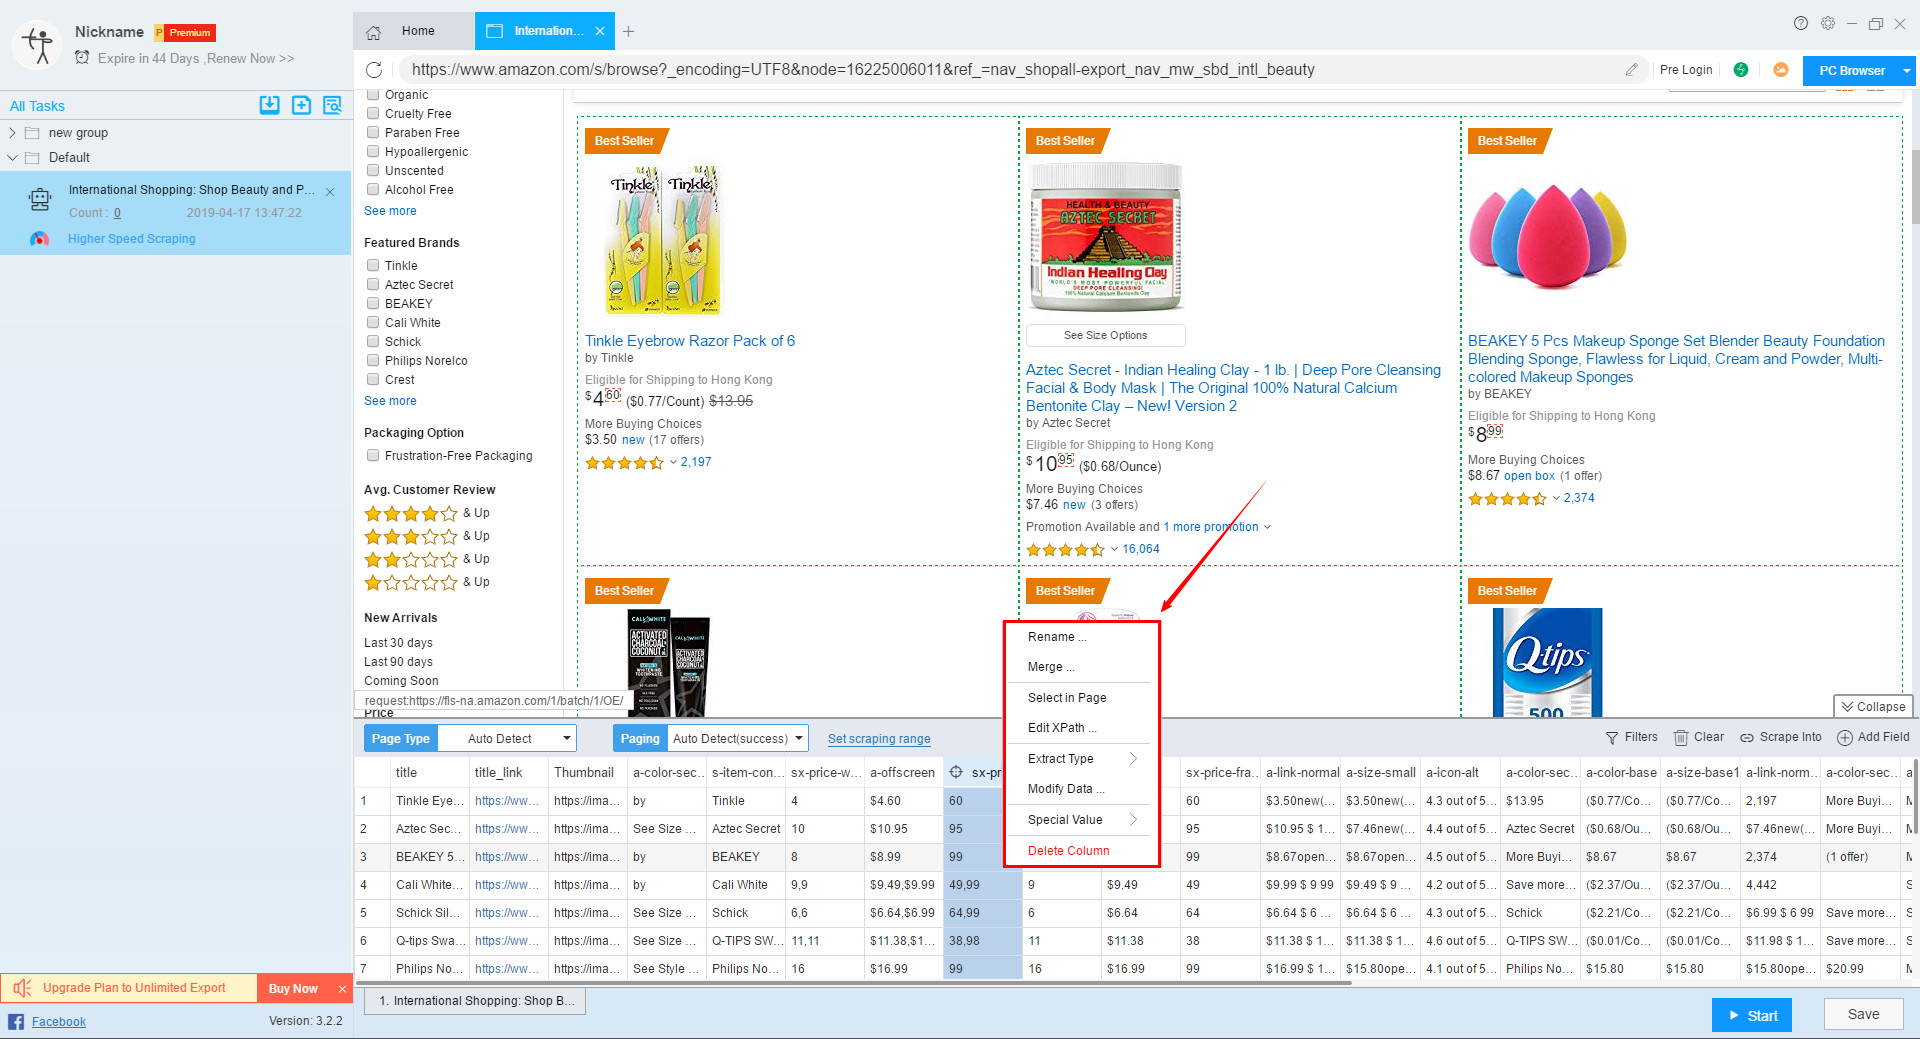Collapse the Default folder

12,157
